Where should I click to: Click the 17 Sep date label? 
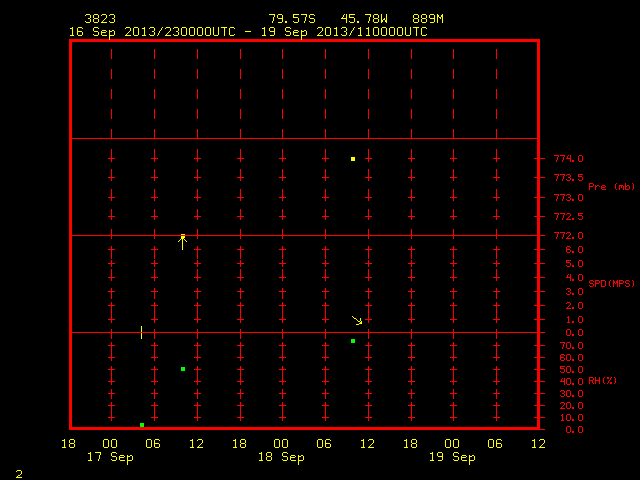coord(110,457)
